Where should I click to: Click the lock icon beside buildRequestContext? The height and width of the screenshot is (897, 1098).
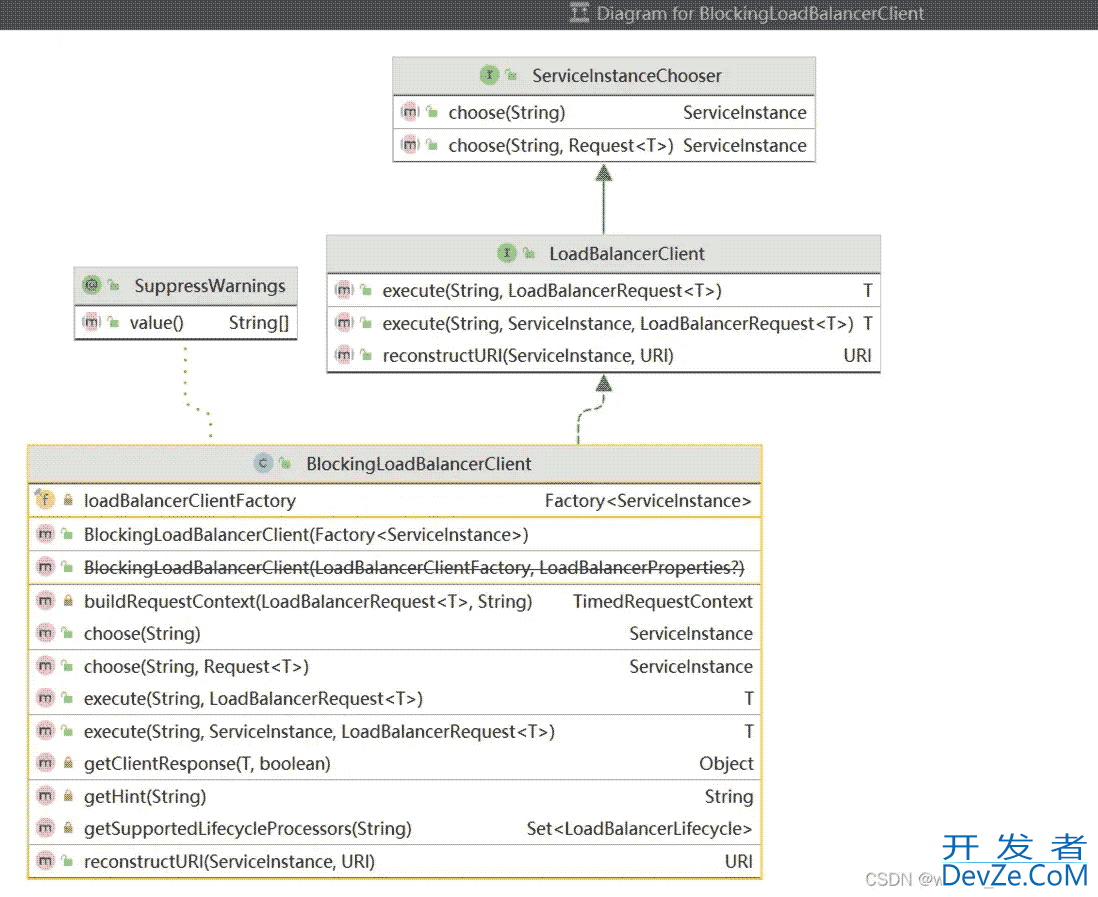pyautogui.click(x=68, y=601)
